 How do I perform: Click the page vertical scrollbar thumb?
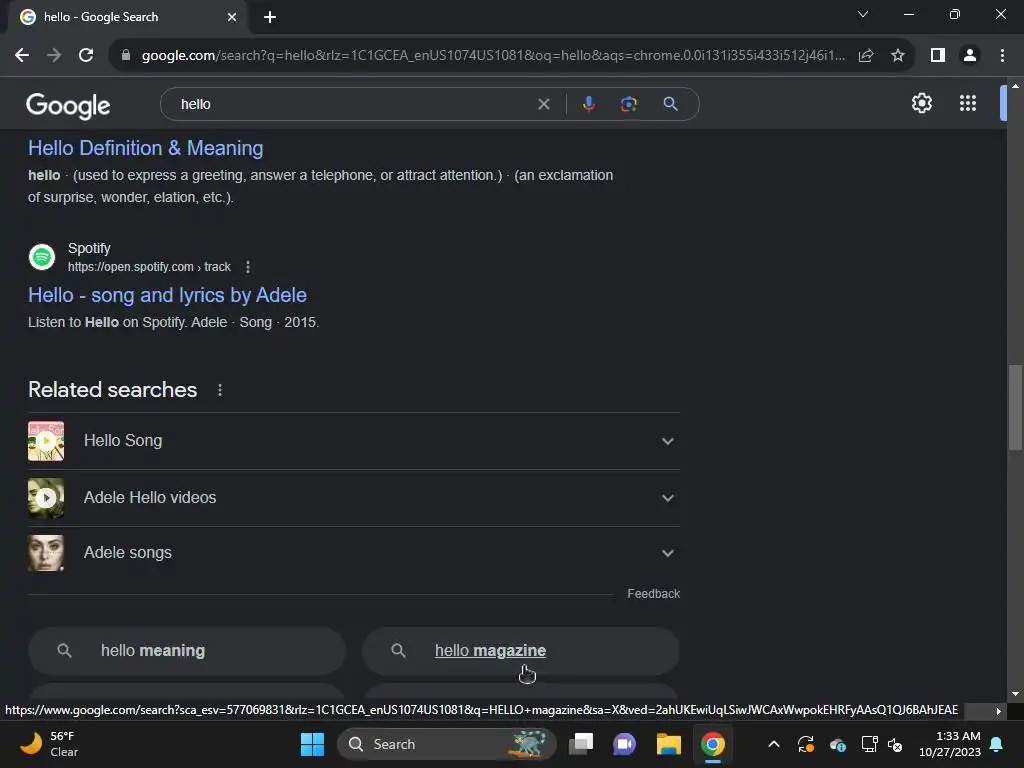click(1015, 407)
